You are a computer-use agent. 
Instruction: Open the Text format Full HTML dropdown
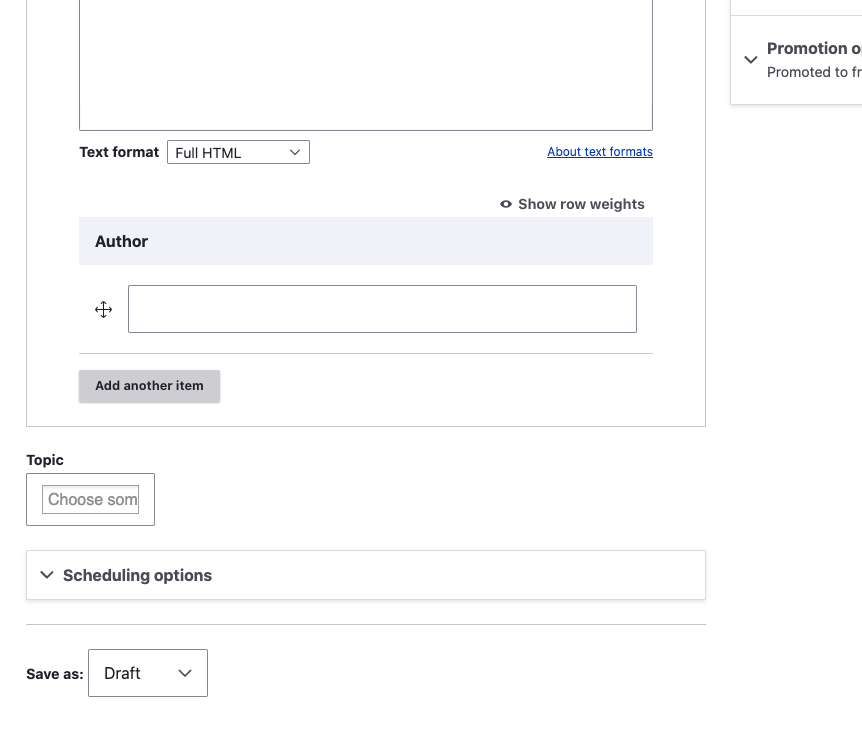click(238, 152)
